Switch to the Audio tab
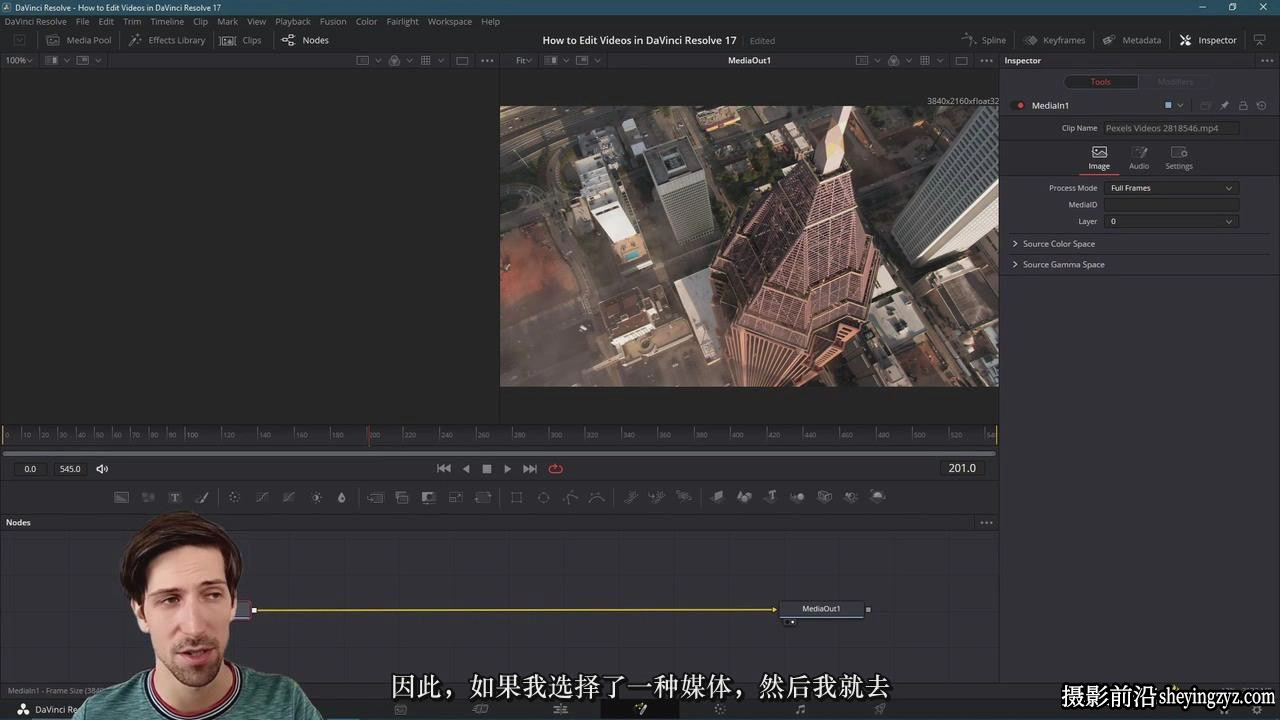 [1139, 158]
